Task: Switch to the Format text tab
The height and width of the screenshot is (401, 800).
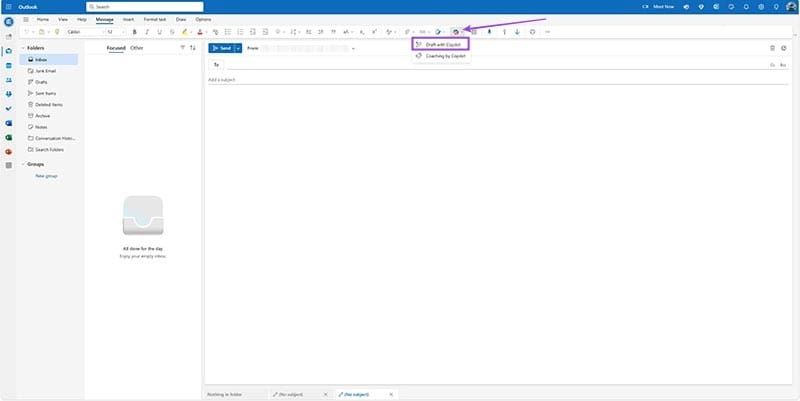Action: click(155, 19)
